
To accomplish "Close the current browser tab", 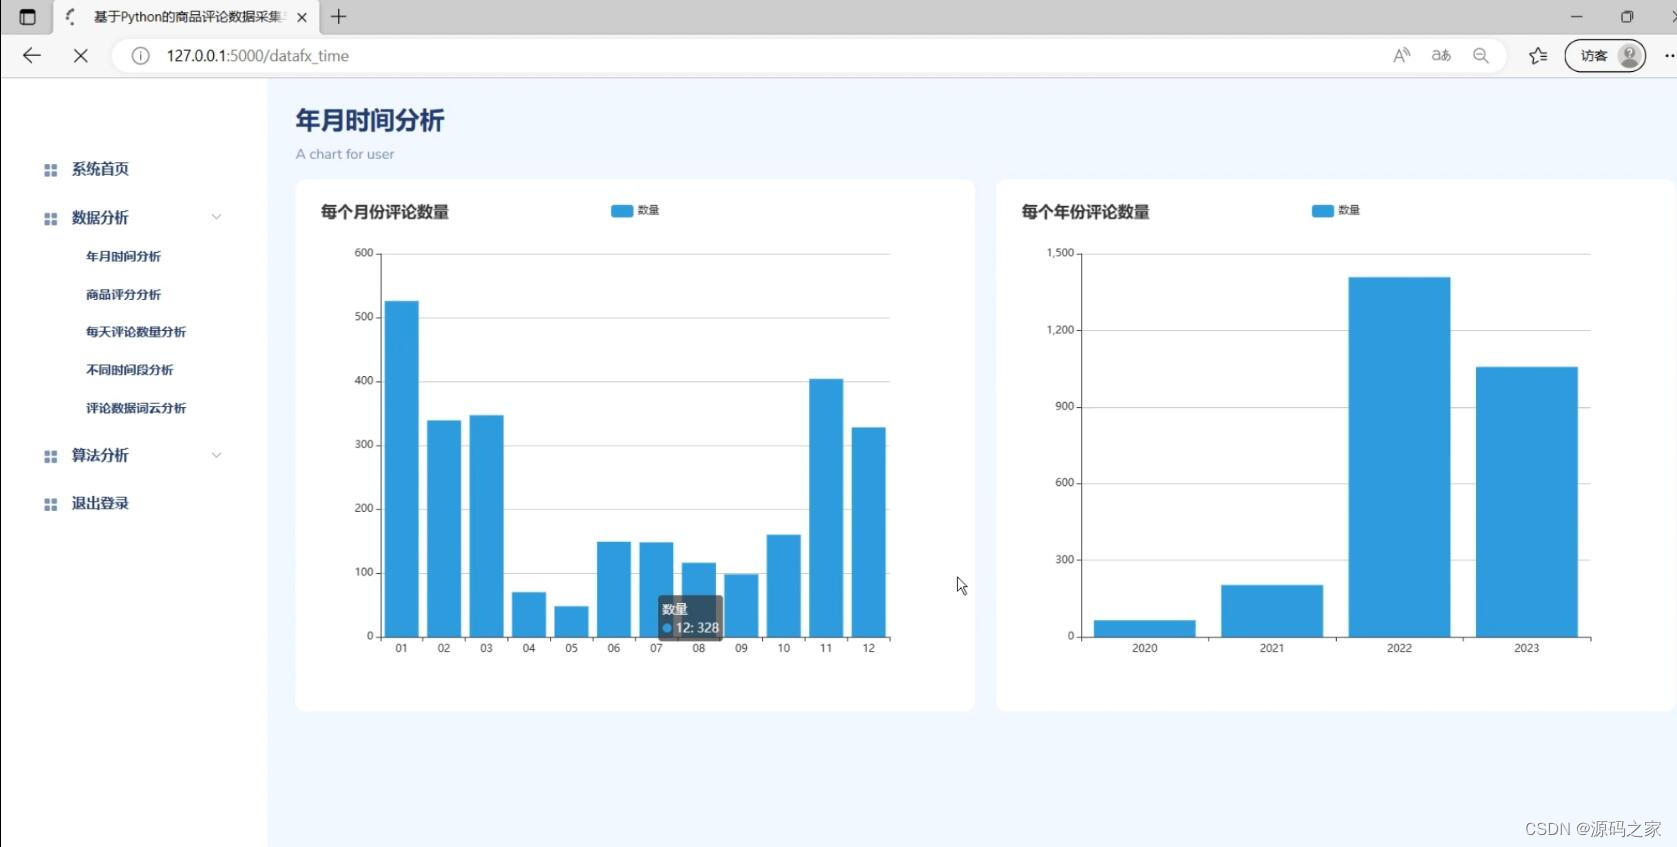I will click(302, 17).
